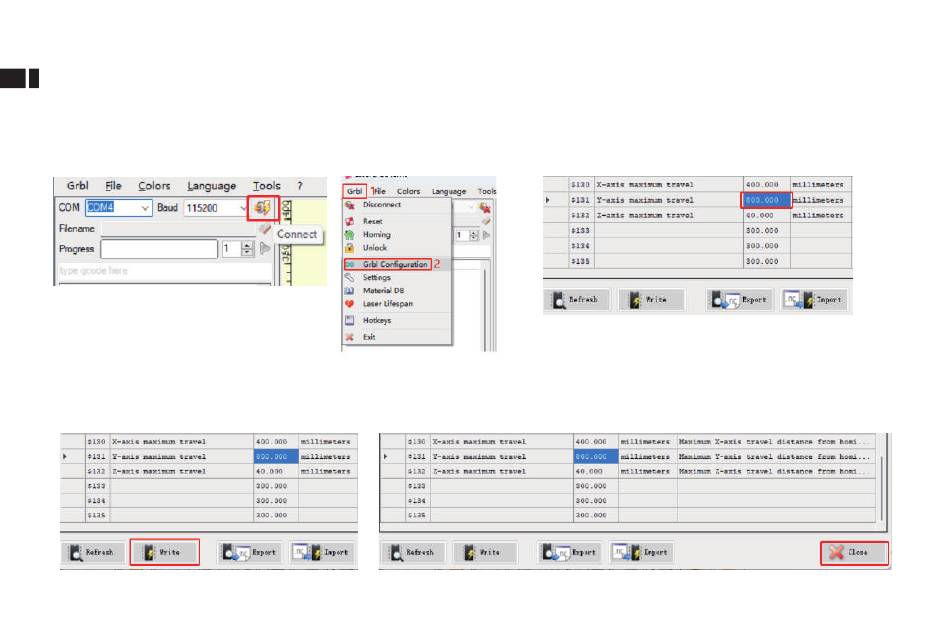Click the red X Exit icon

(x=350, y=337)
